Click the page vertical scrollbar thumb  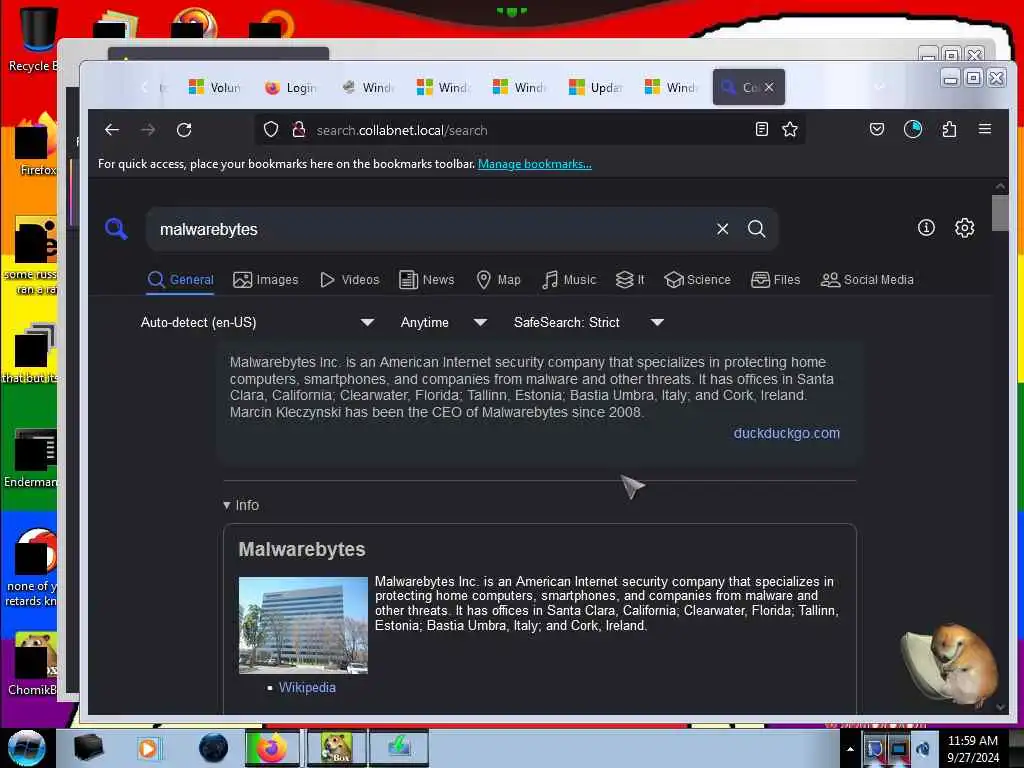[1000, 213]
